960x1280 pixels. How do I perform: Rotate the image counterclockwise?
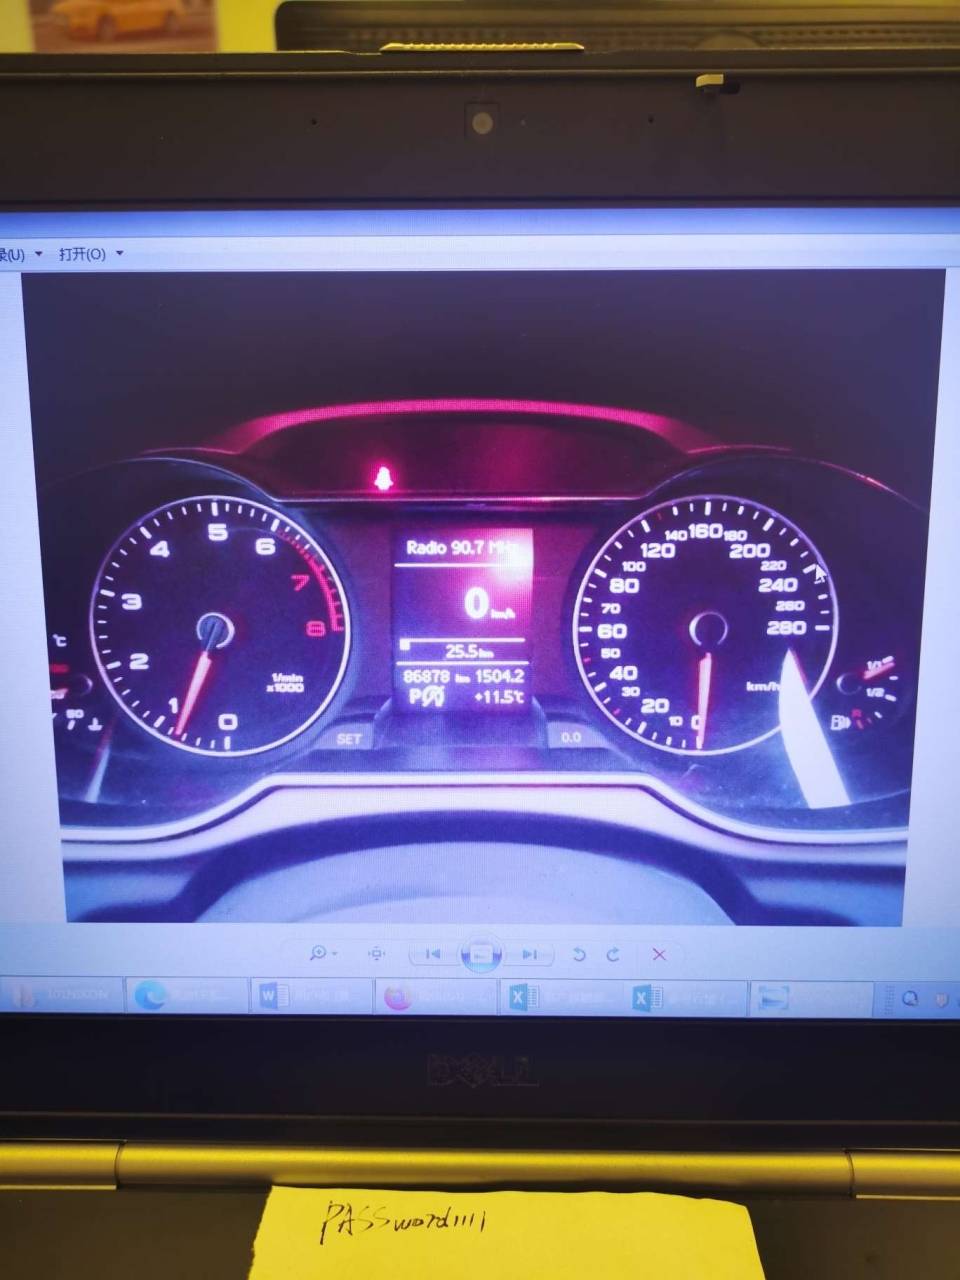pos(578,954)
